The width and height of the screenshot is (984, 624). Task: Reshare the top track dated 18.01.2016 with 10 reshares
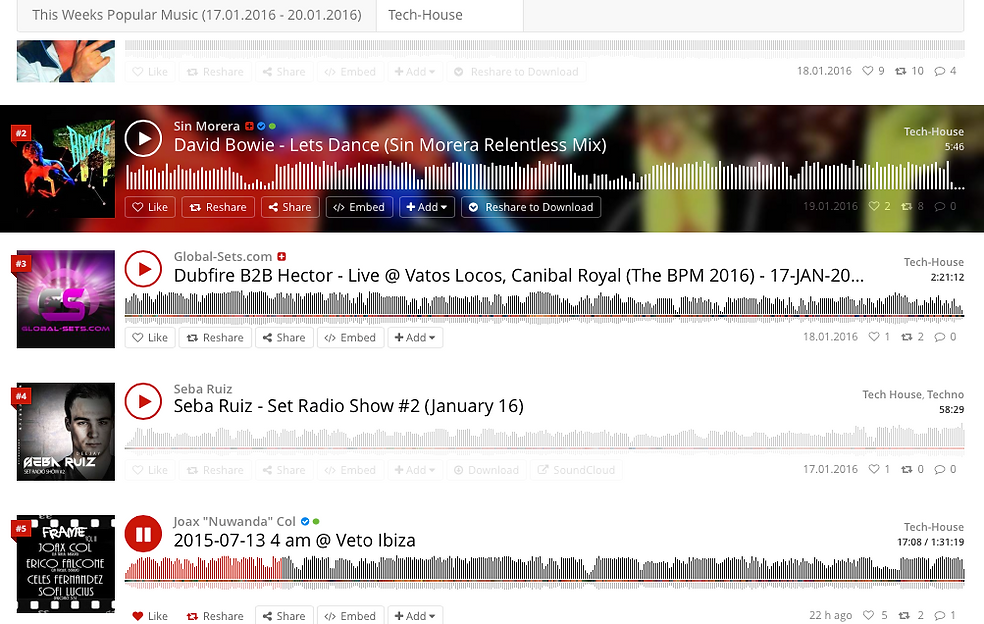click(215, 72)
